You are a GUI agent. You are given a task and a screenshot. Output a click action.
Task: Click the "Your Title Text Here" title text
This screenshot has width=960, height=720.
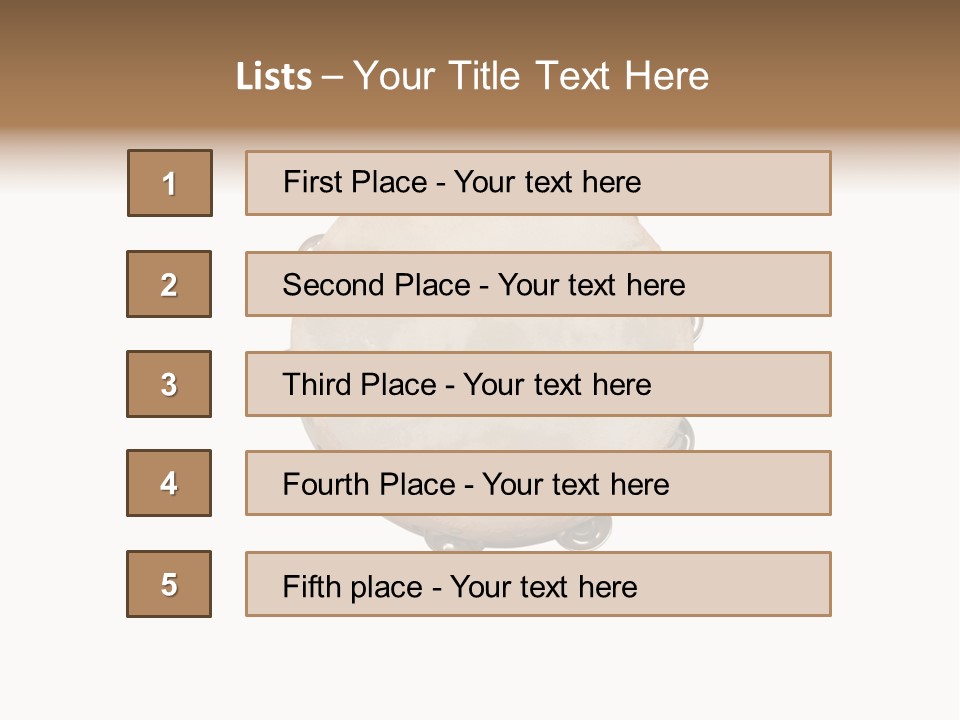pos(531,76)
